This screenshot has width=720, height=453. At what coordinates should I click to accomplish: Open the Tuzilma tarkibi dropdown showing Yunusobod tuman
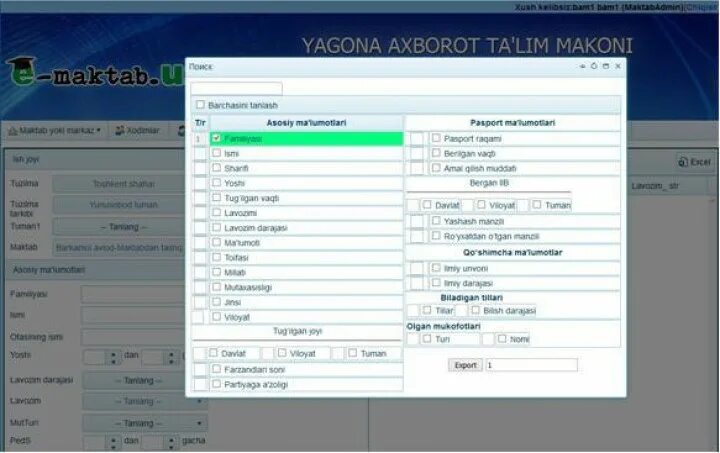click(119, 205)
